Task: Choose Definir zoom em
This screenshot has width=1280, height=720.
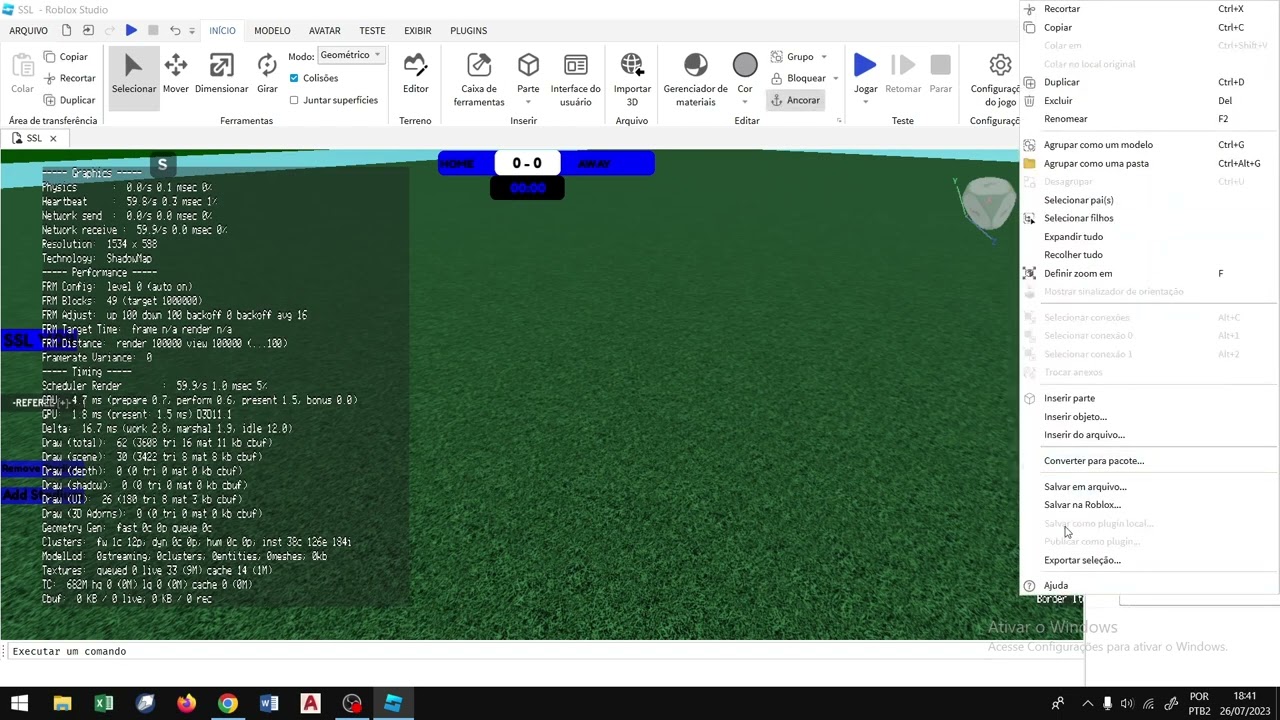Action: [x=1150, y=274]
